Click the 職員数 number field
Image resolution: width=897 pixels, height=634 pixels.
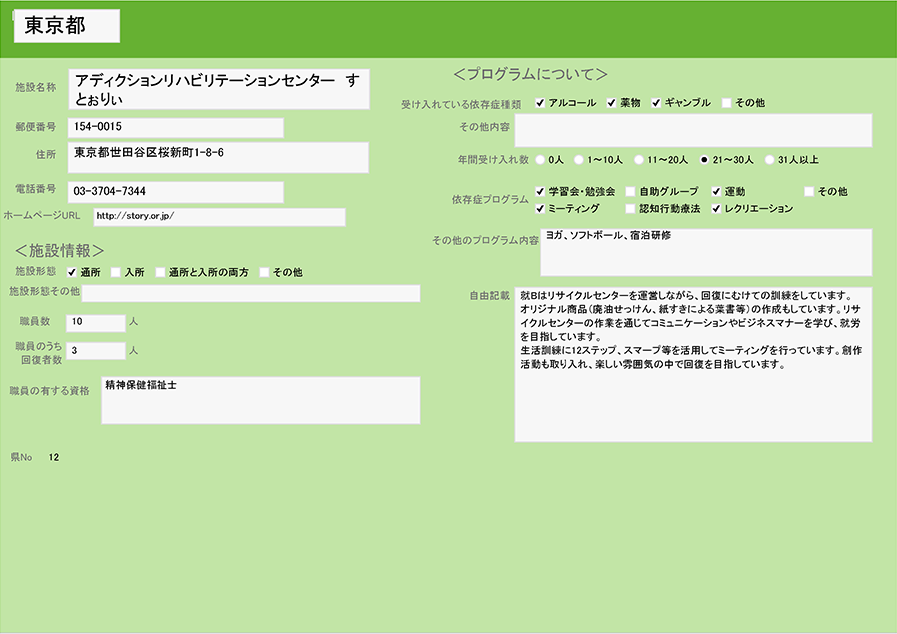tap(95, 322)
